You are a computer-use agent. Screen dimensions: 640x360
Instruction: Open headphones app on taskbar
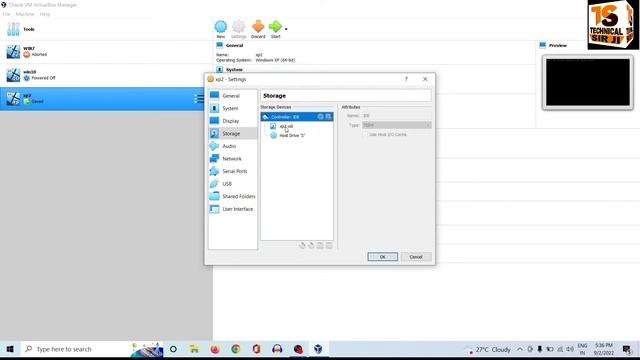[x=277, y=349]
